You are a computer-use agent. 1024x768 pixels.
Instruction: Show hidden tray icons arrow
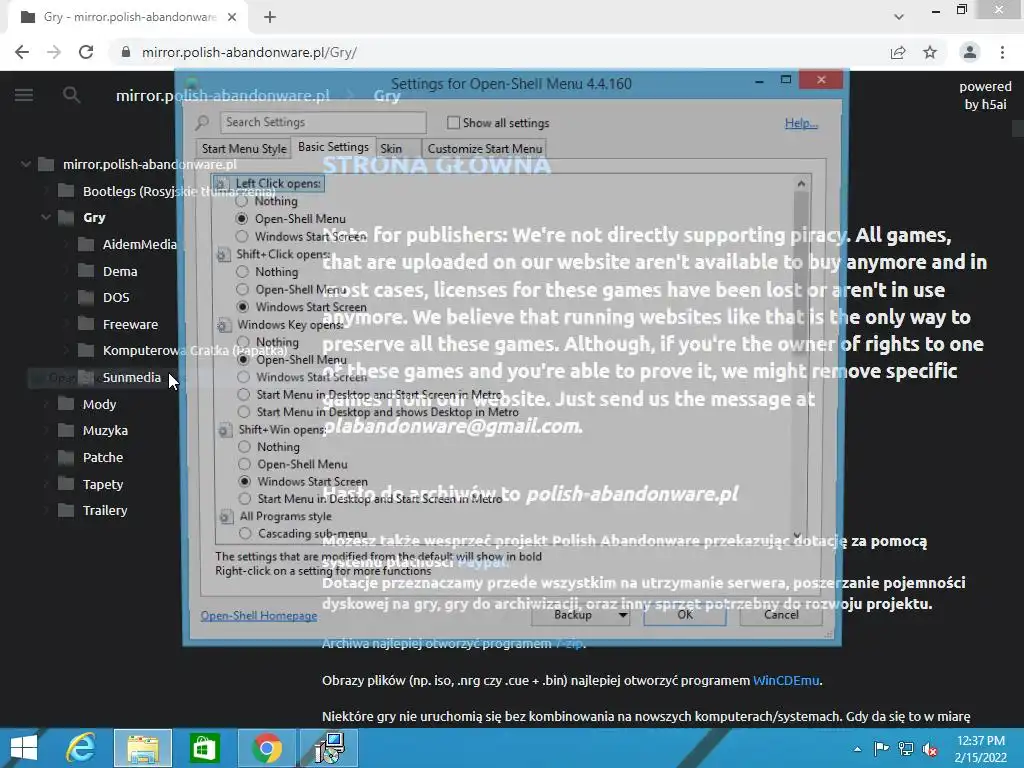[x=857, y=749]
